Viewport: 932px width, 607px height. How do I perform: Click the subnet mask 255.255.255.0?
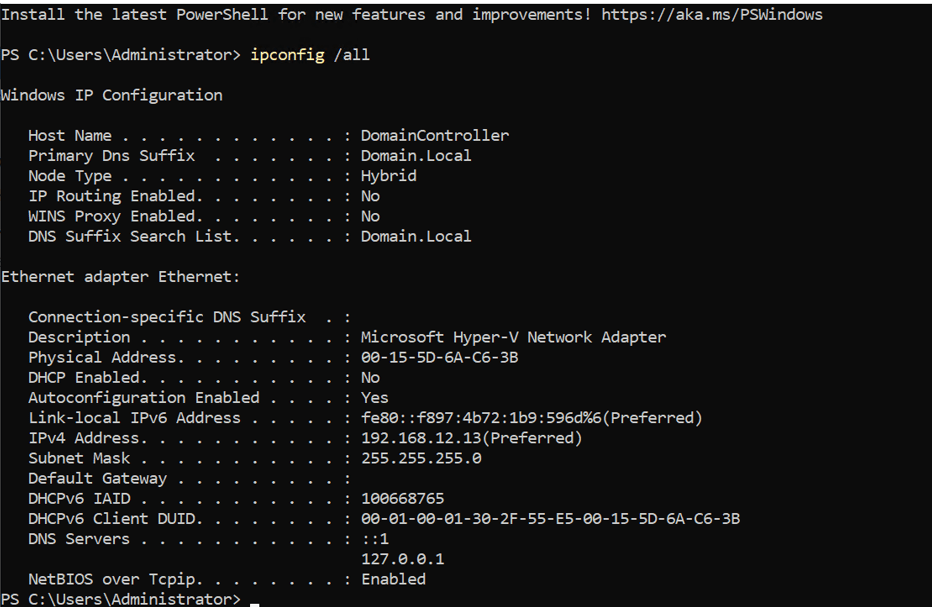click(421, 458)
